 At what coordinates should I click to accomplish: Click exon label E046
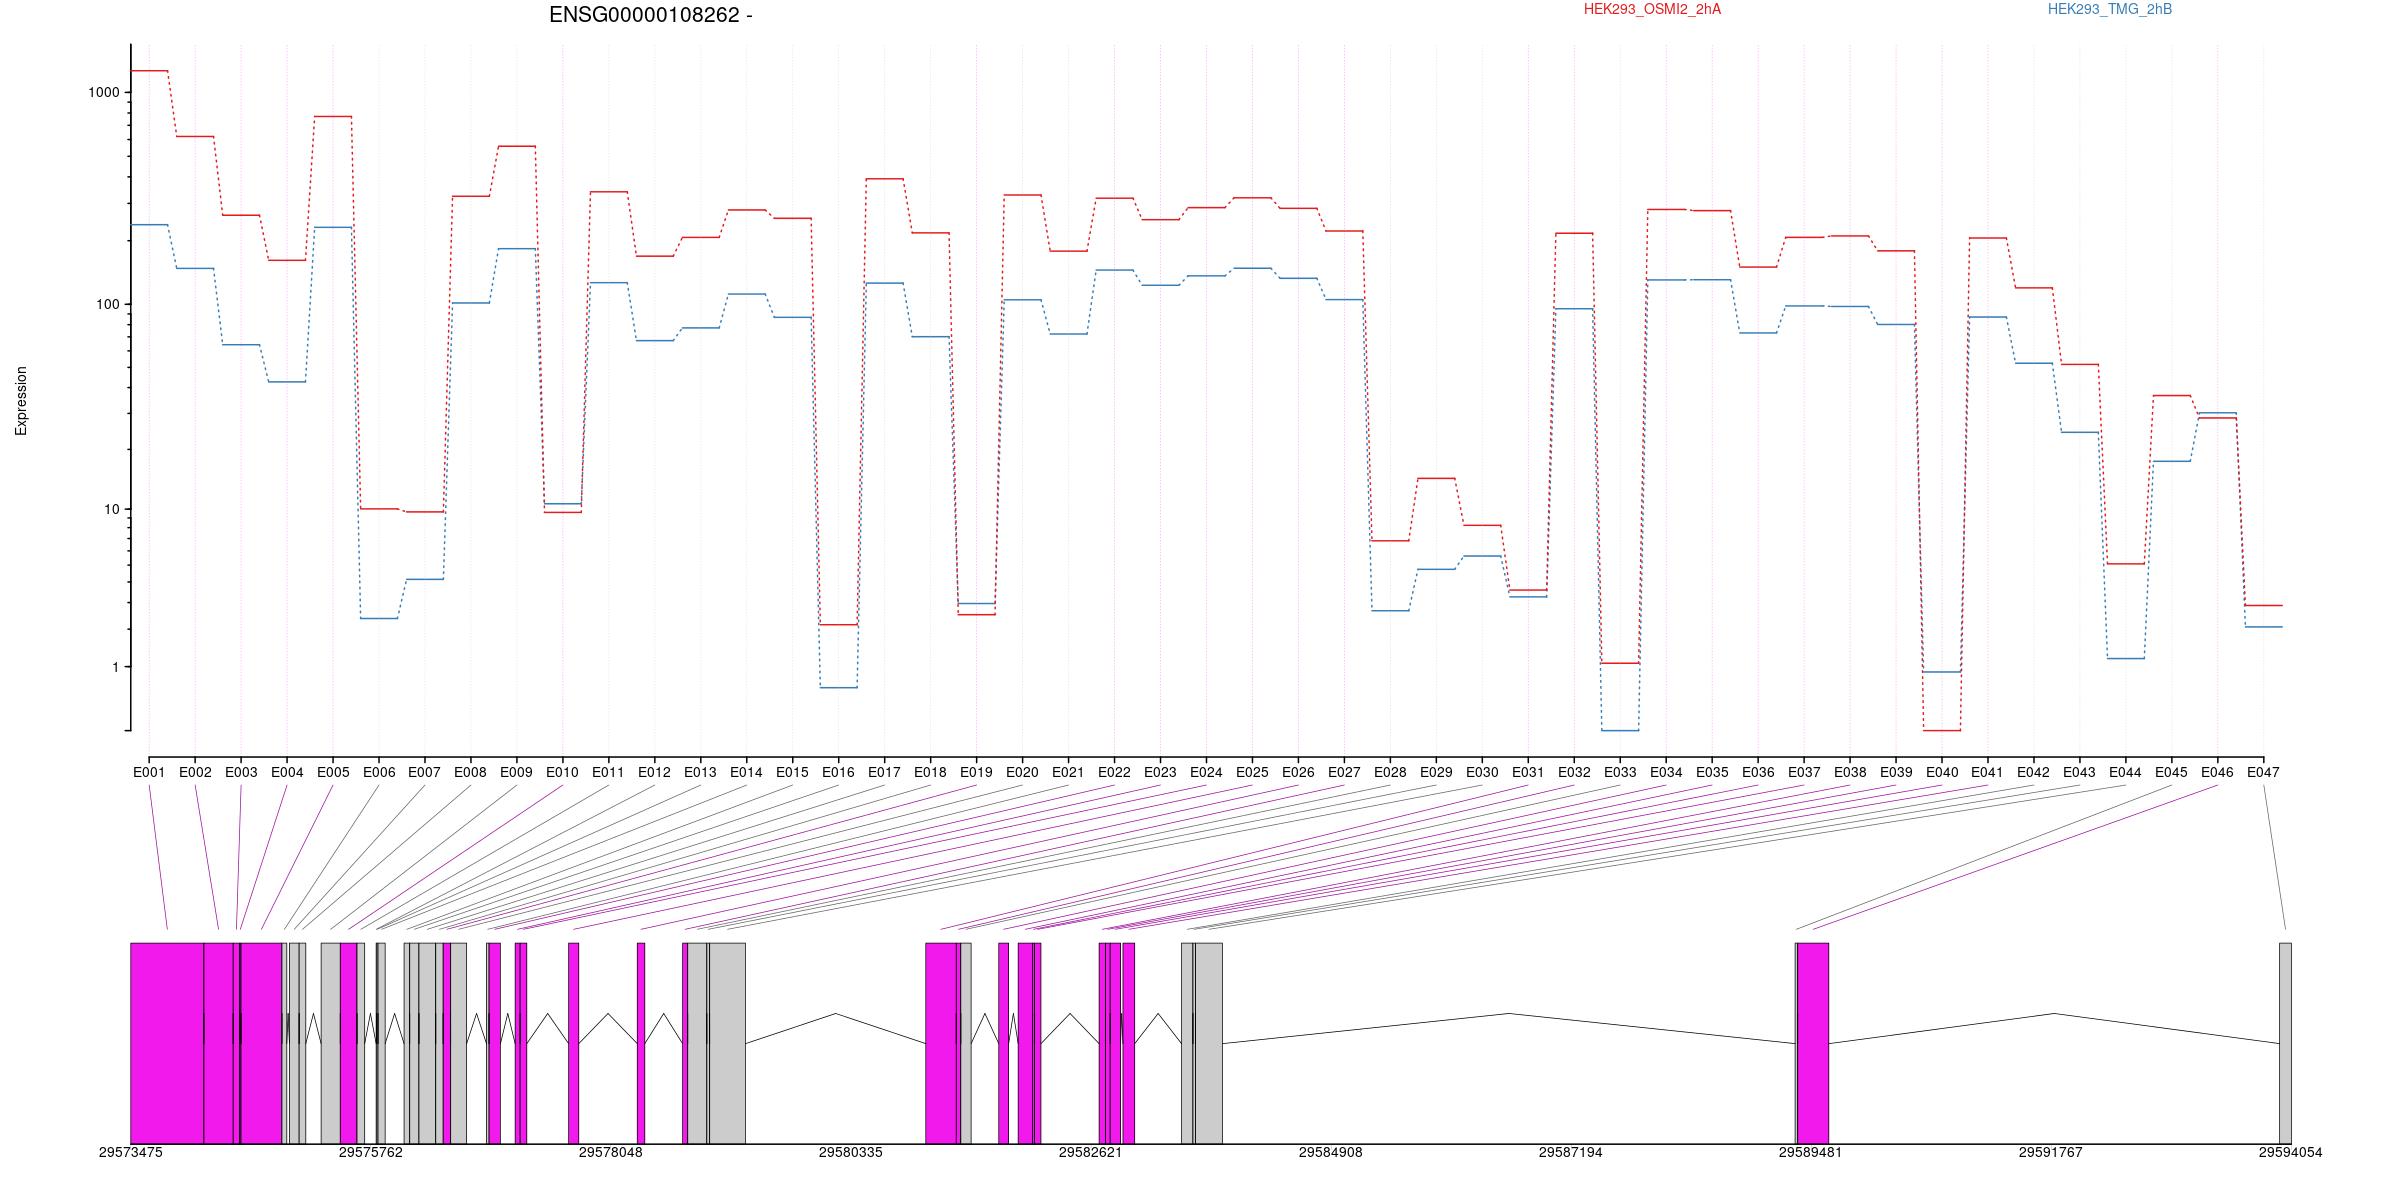coord(2219,772)
